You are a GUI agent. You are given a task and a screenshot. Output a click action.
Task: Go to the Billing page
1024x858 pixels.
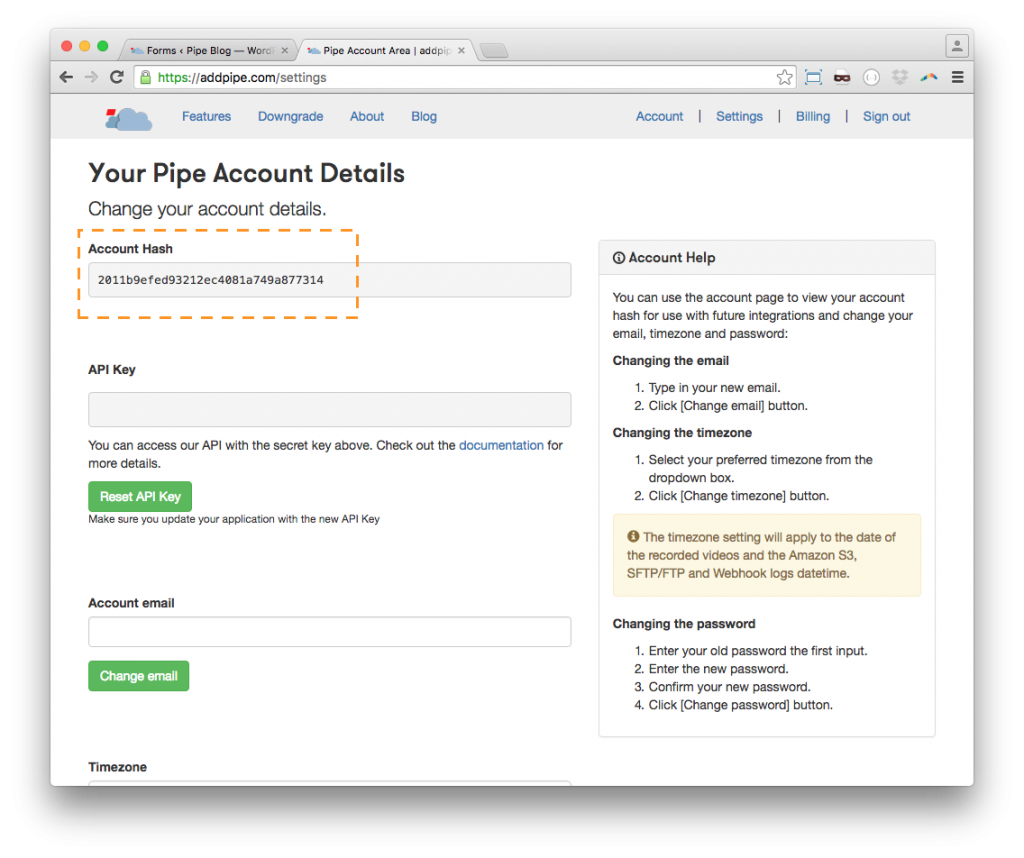(x=812, y=117)
